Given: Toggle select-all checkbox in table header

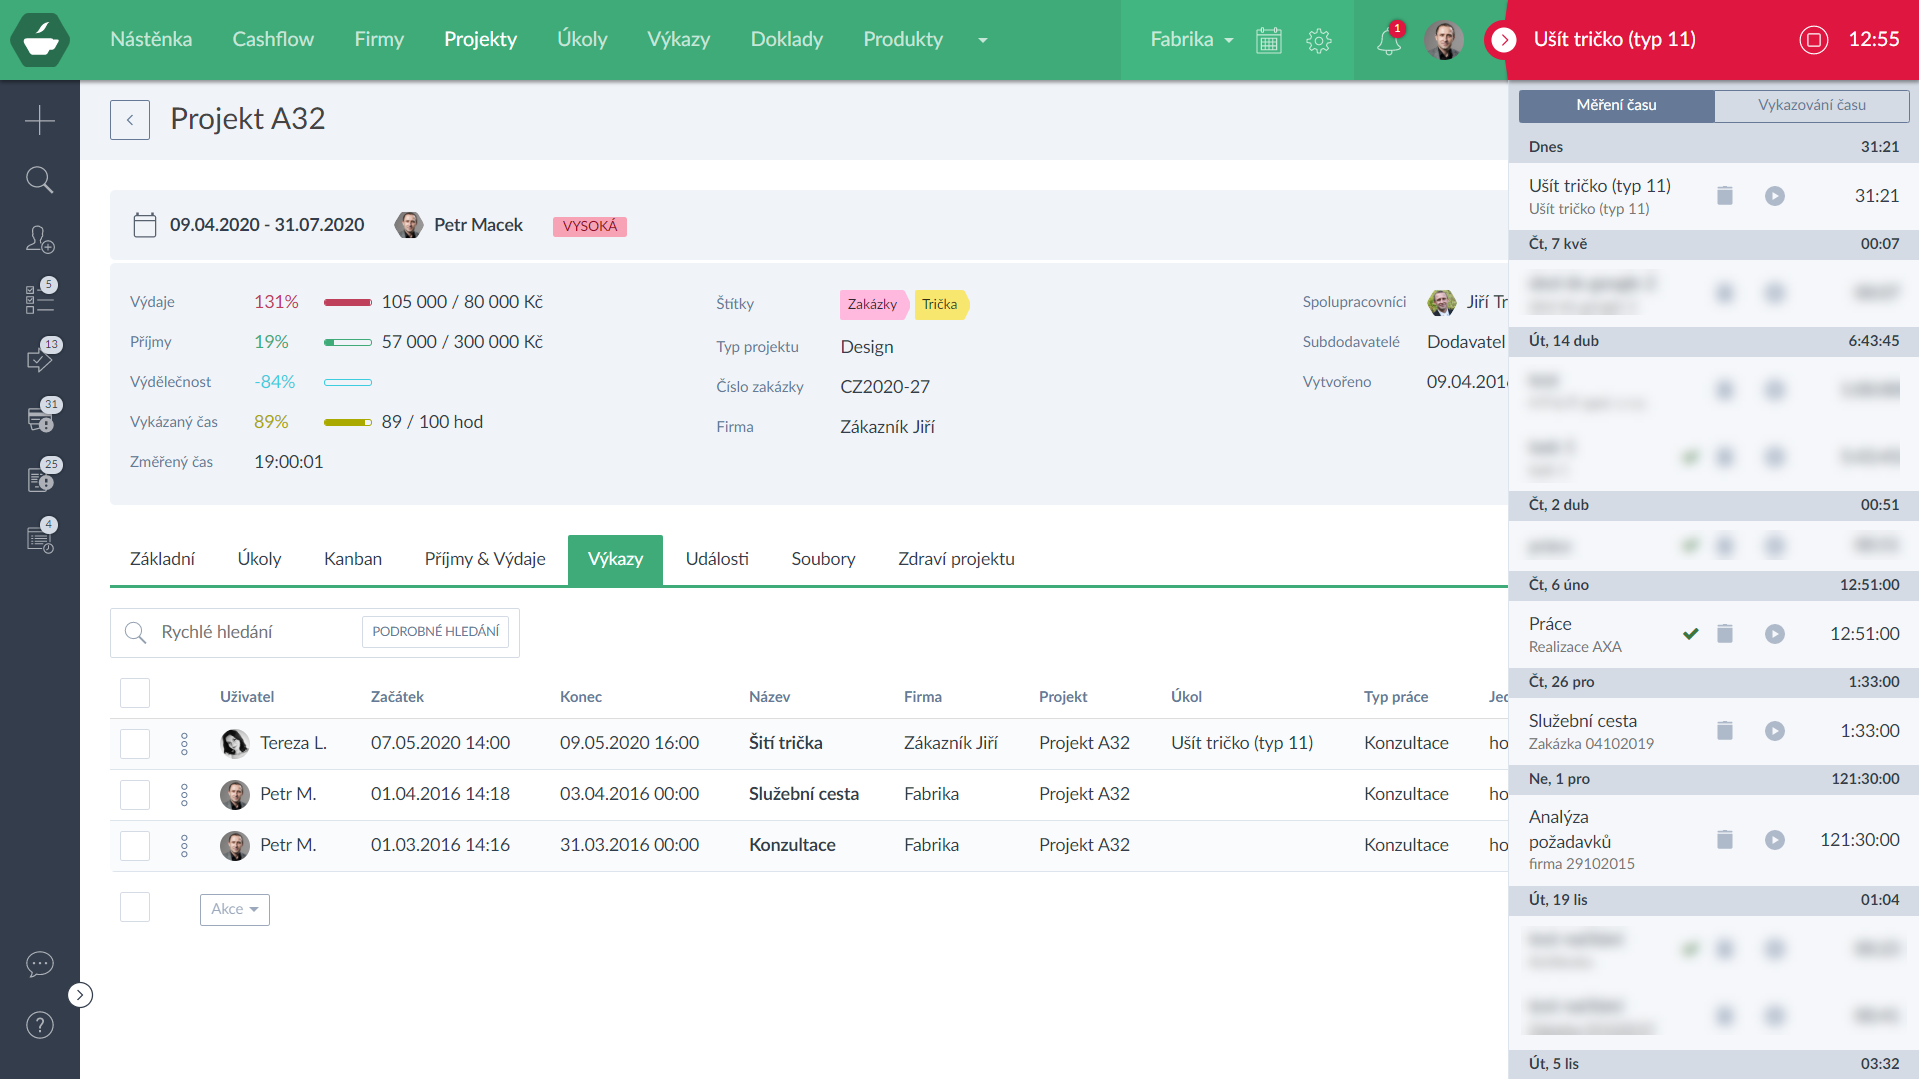Looking at the screenshot, I should pos(135,693).
